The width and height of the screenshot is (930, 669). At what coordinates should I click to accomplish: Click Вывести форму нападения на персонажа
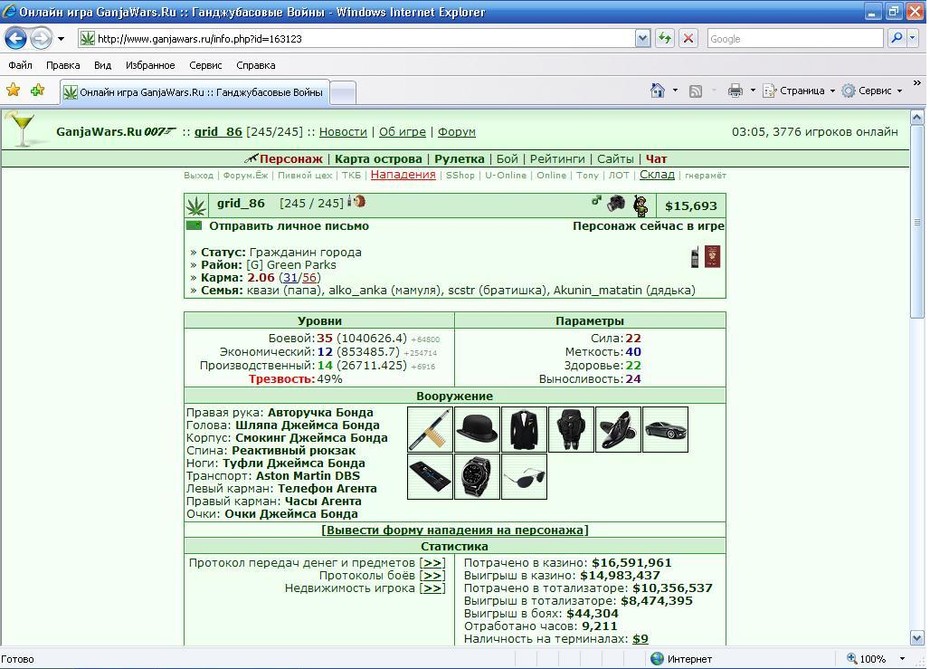tap(455, 530)
